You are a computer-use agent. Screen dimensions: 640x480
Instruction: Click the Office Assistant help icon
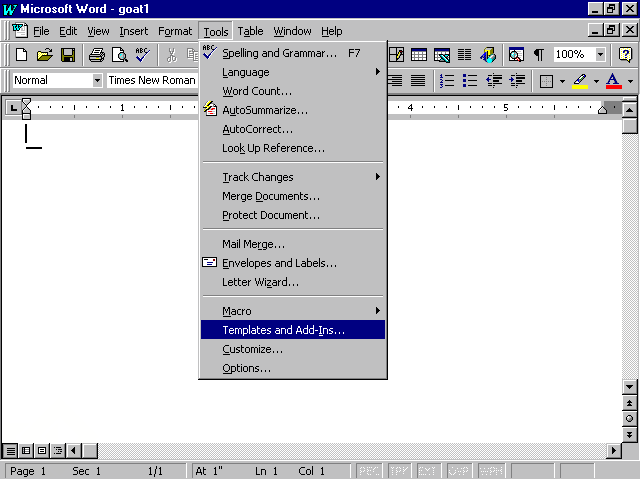pyautogui.click(x=625, y=54)
